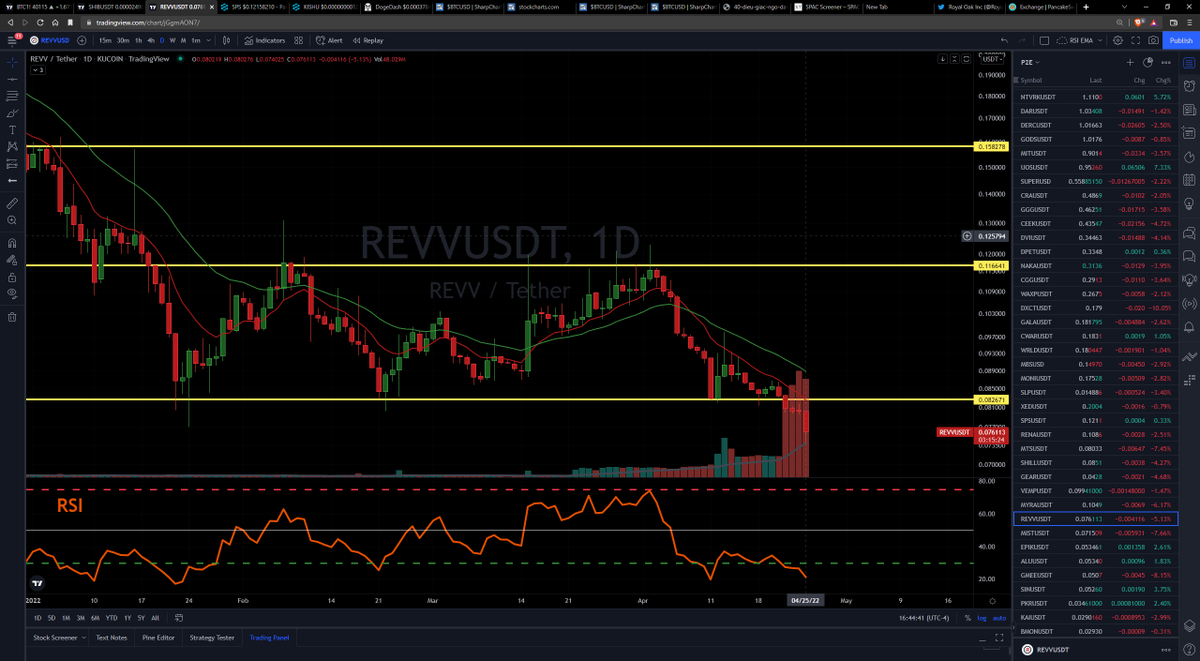Open the chart layout selector square icon
Viewport: 1200px width, 661px height.
[x=1044, y=40]
